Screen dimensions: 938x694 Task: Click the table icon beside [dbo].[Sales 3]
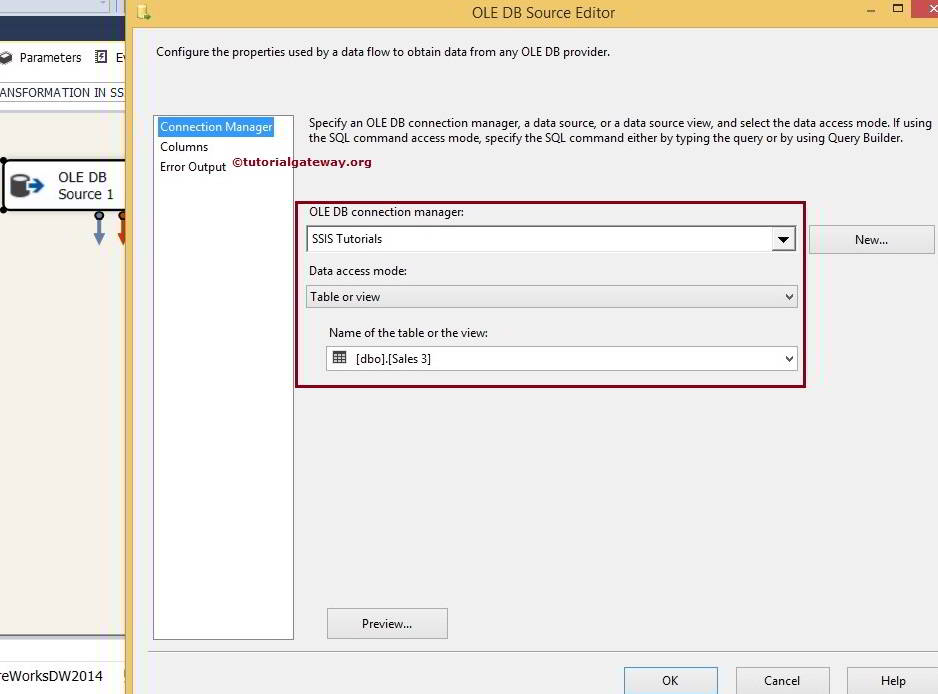click(340, 358)
